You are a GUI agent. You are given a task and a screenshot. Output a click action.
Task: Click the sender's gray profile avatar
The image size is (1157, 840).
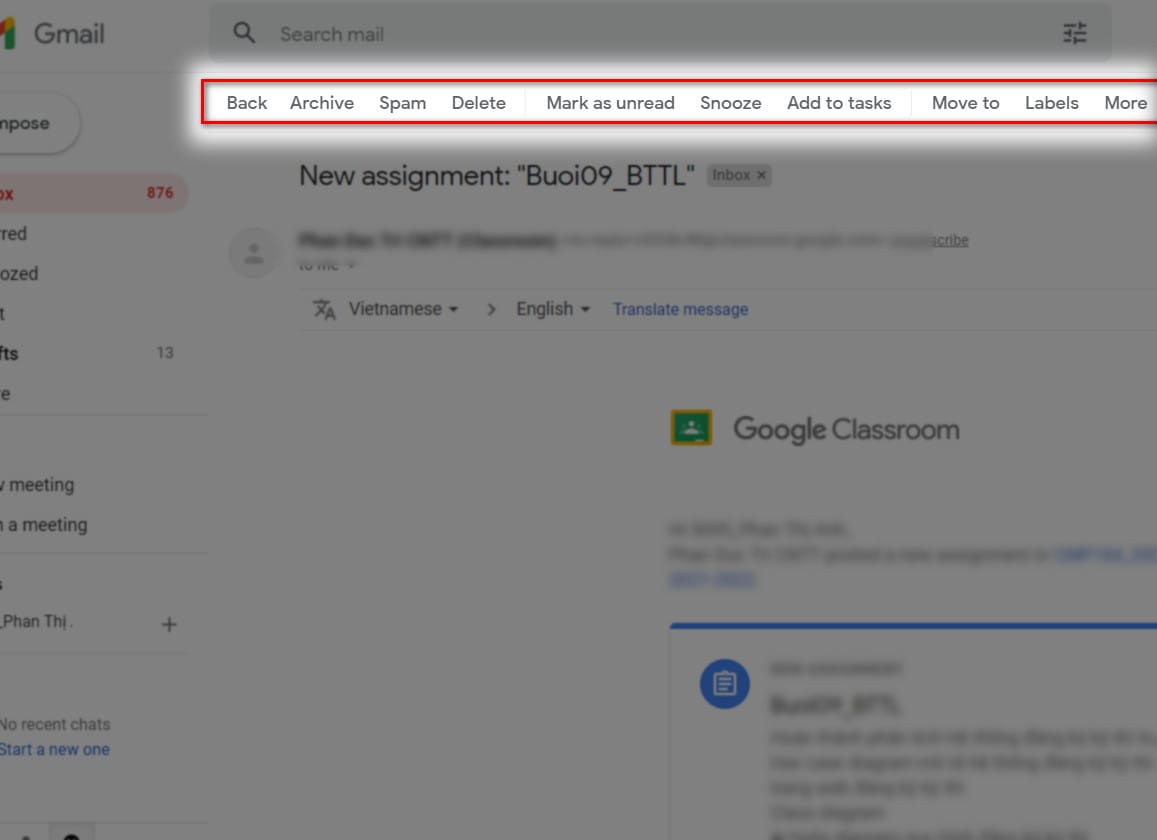point(254,253)
